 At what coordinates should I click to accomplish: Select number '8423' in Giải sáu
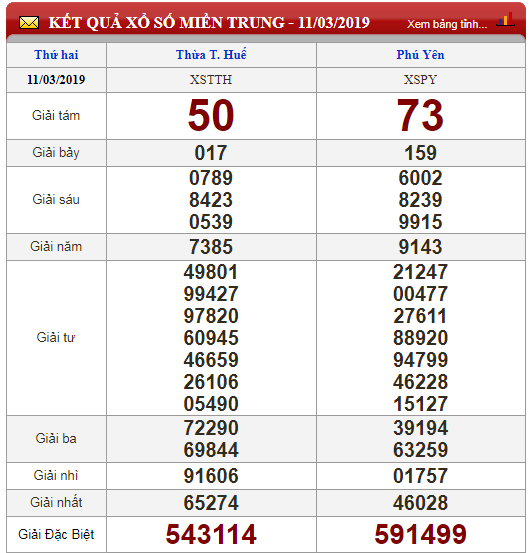(x=211, y=200)
